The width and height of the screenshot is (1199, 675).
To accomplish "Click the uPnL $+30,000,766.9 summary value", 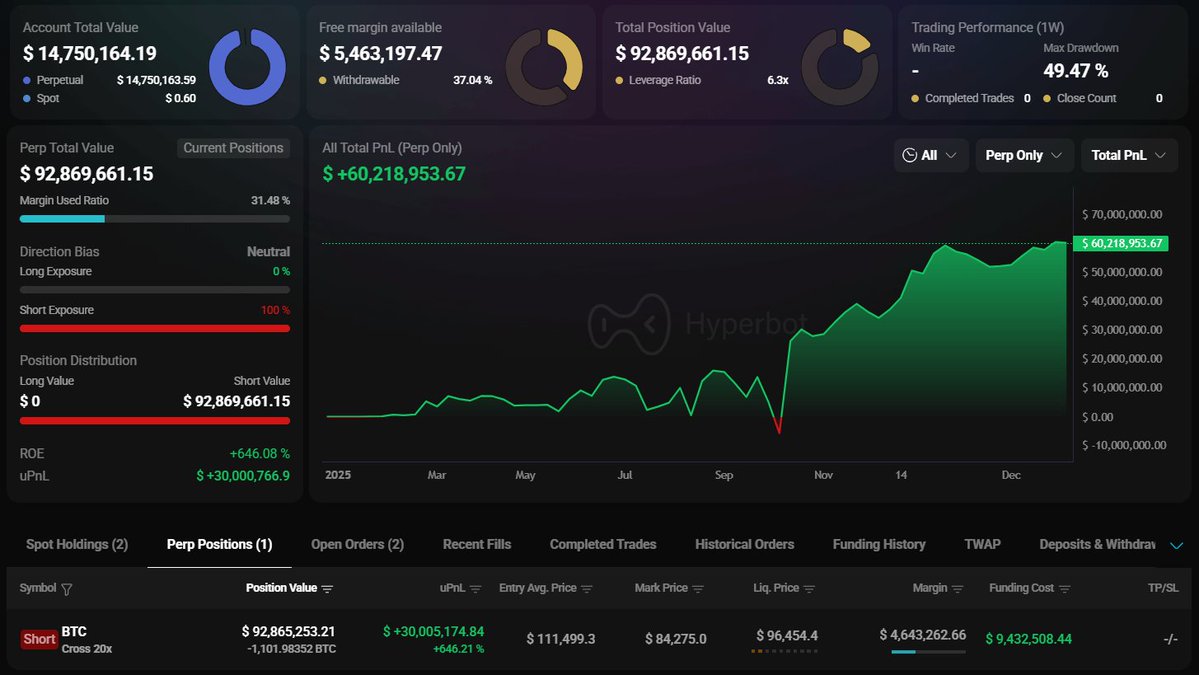I will pos(243,475).
